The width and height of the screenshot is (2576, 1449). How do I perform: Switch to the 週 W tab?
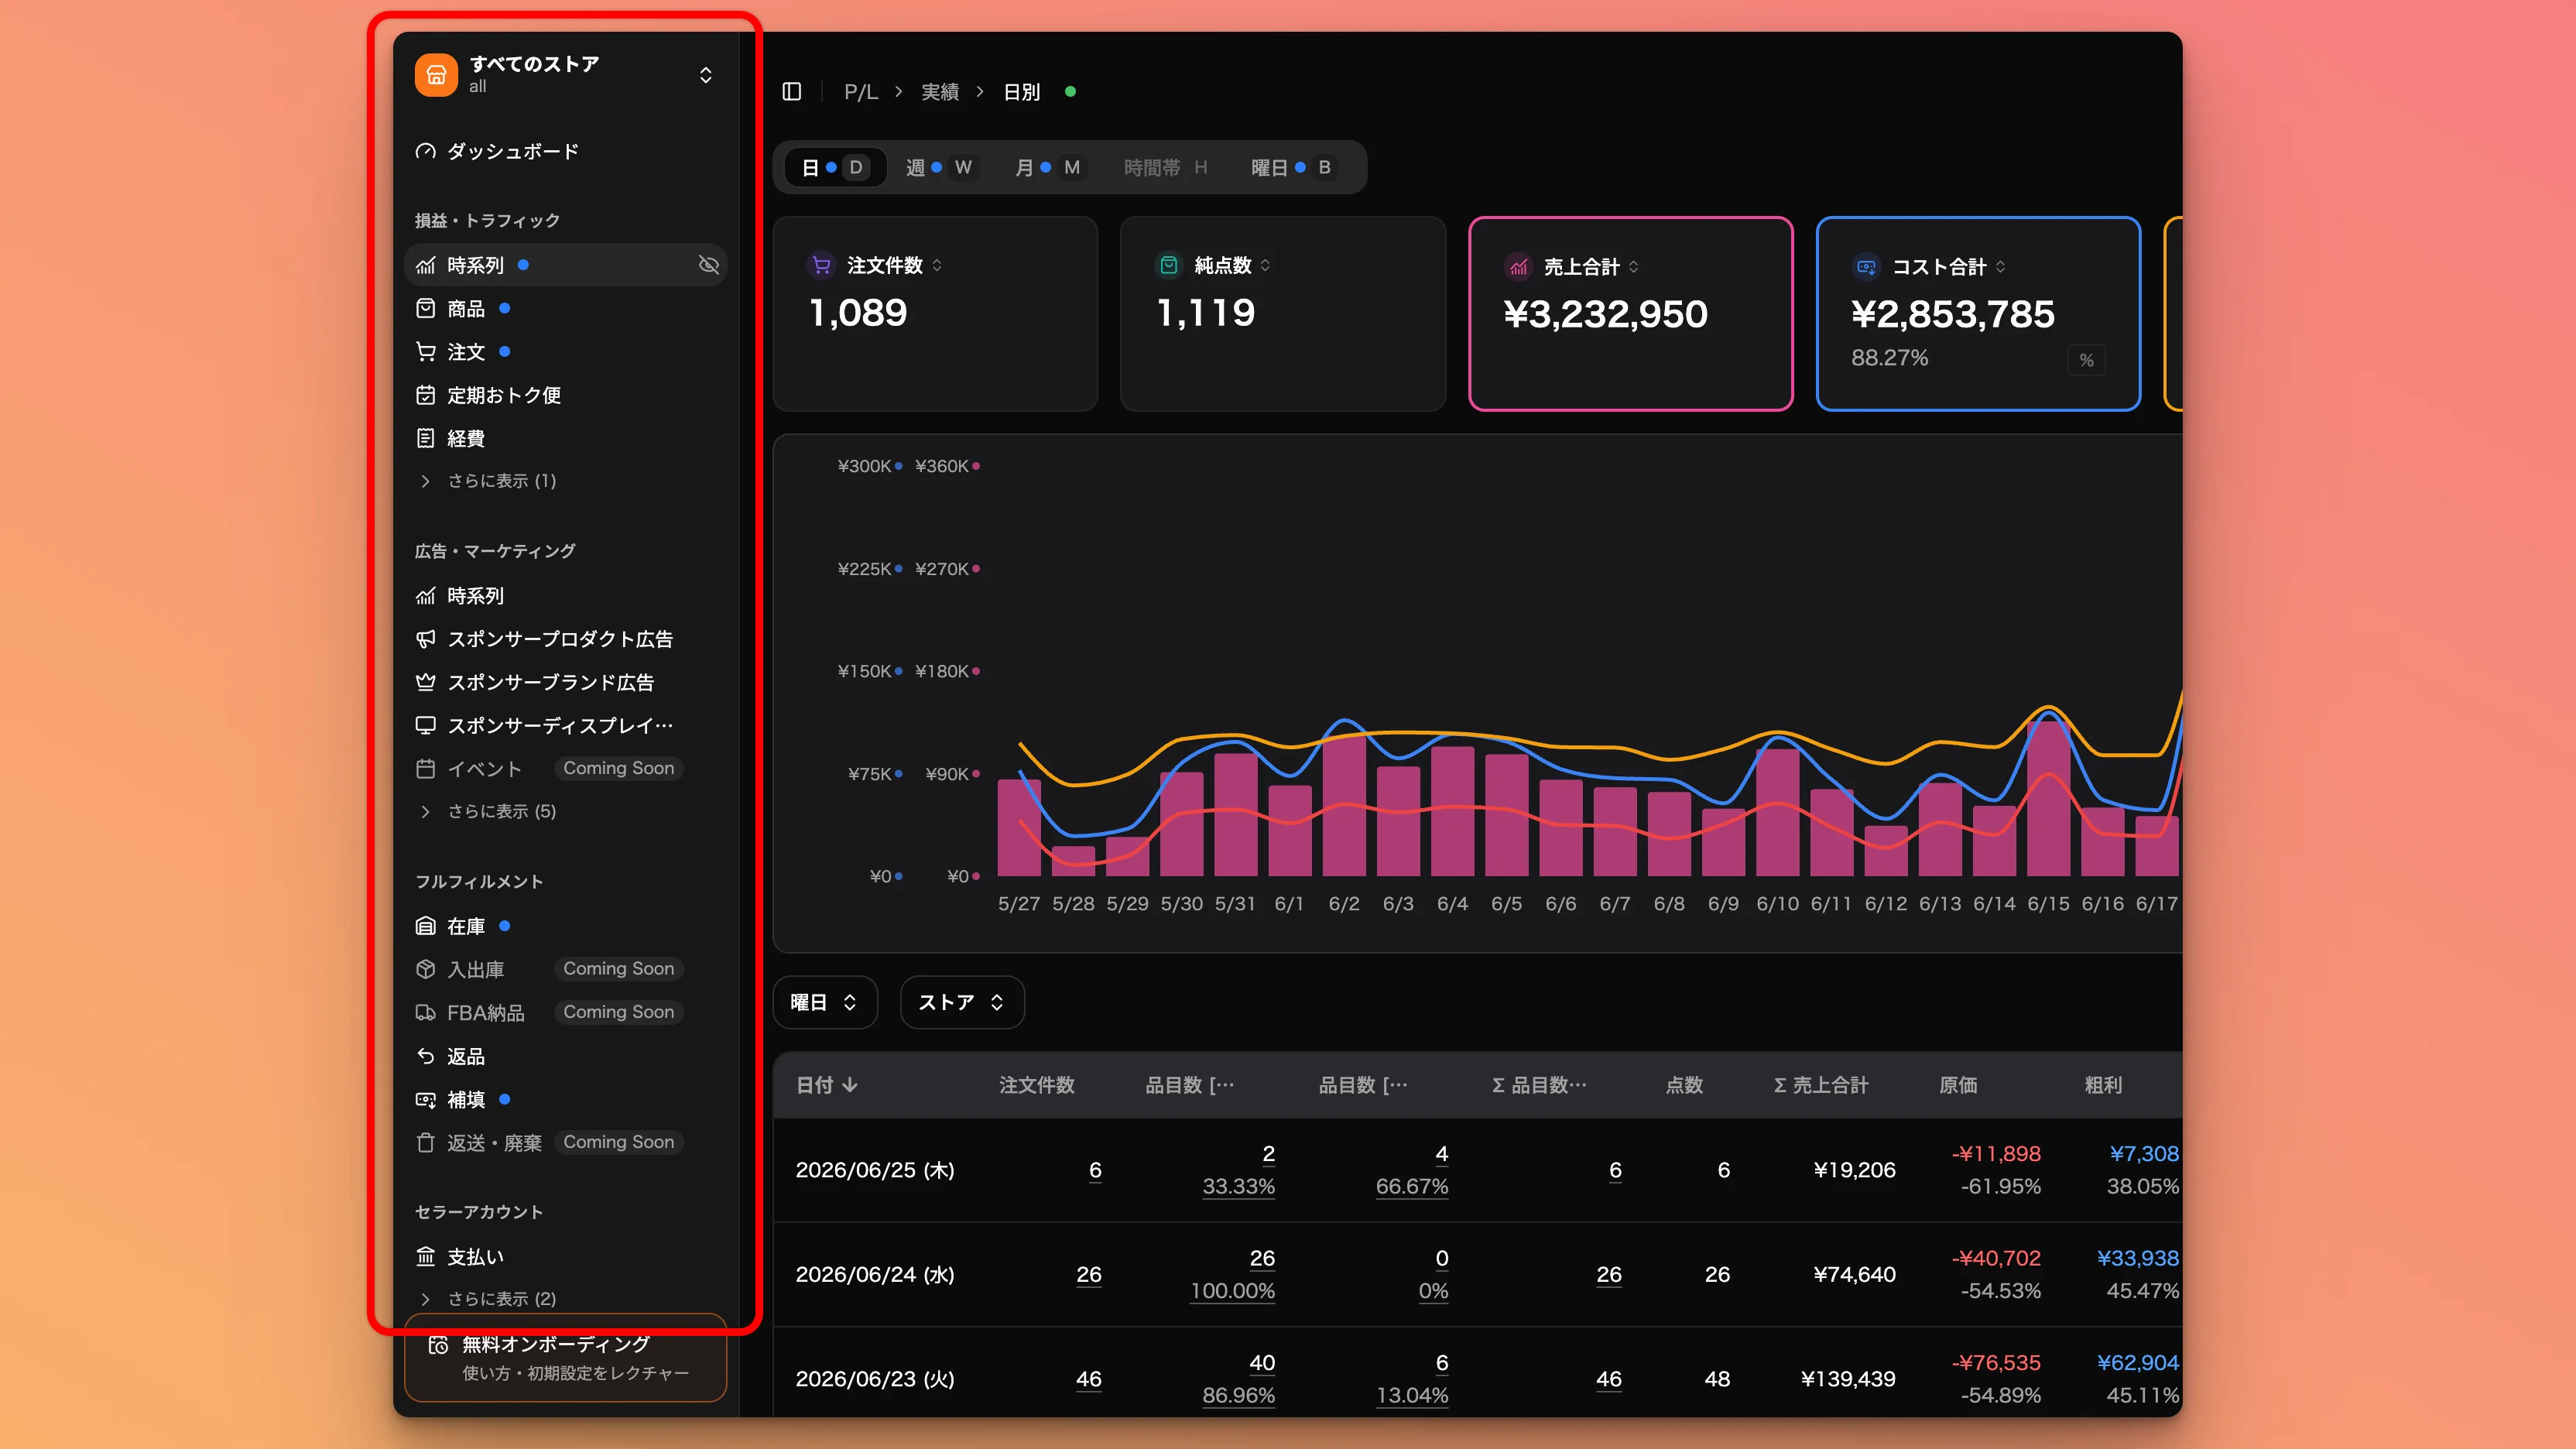(x=938, y=167)
